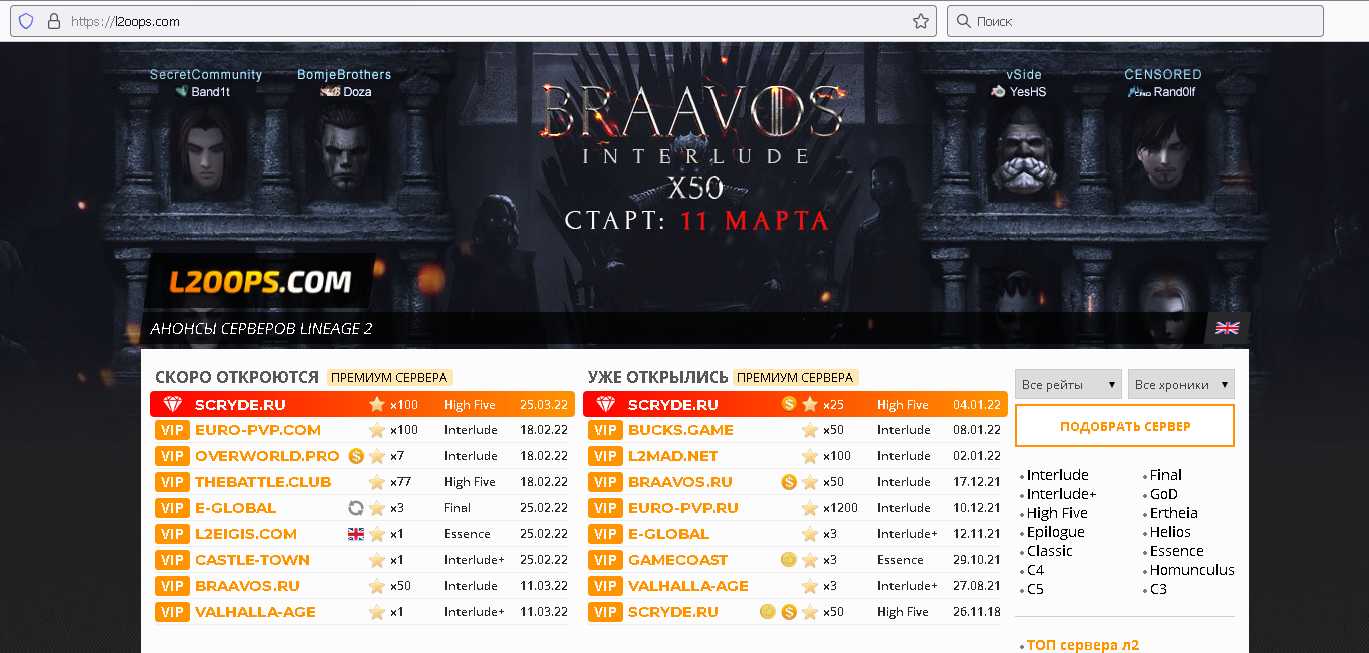Click the VIP badge next to BUCKS.GAME
The image size is (1369, 653).
[x=605, y=430]
